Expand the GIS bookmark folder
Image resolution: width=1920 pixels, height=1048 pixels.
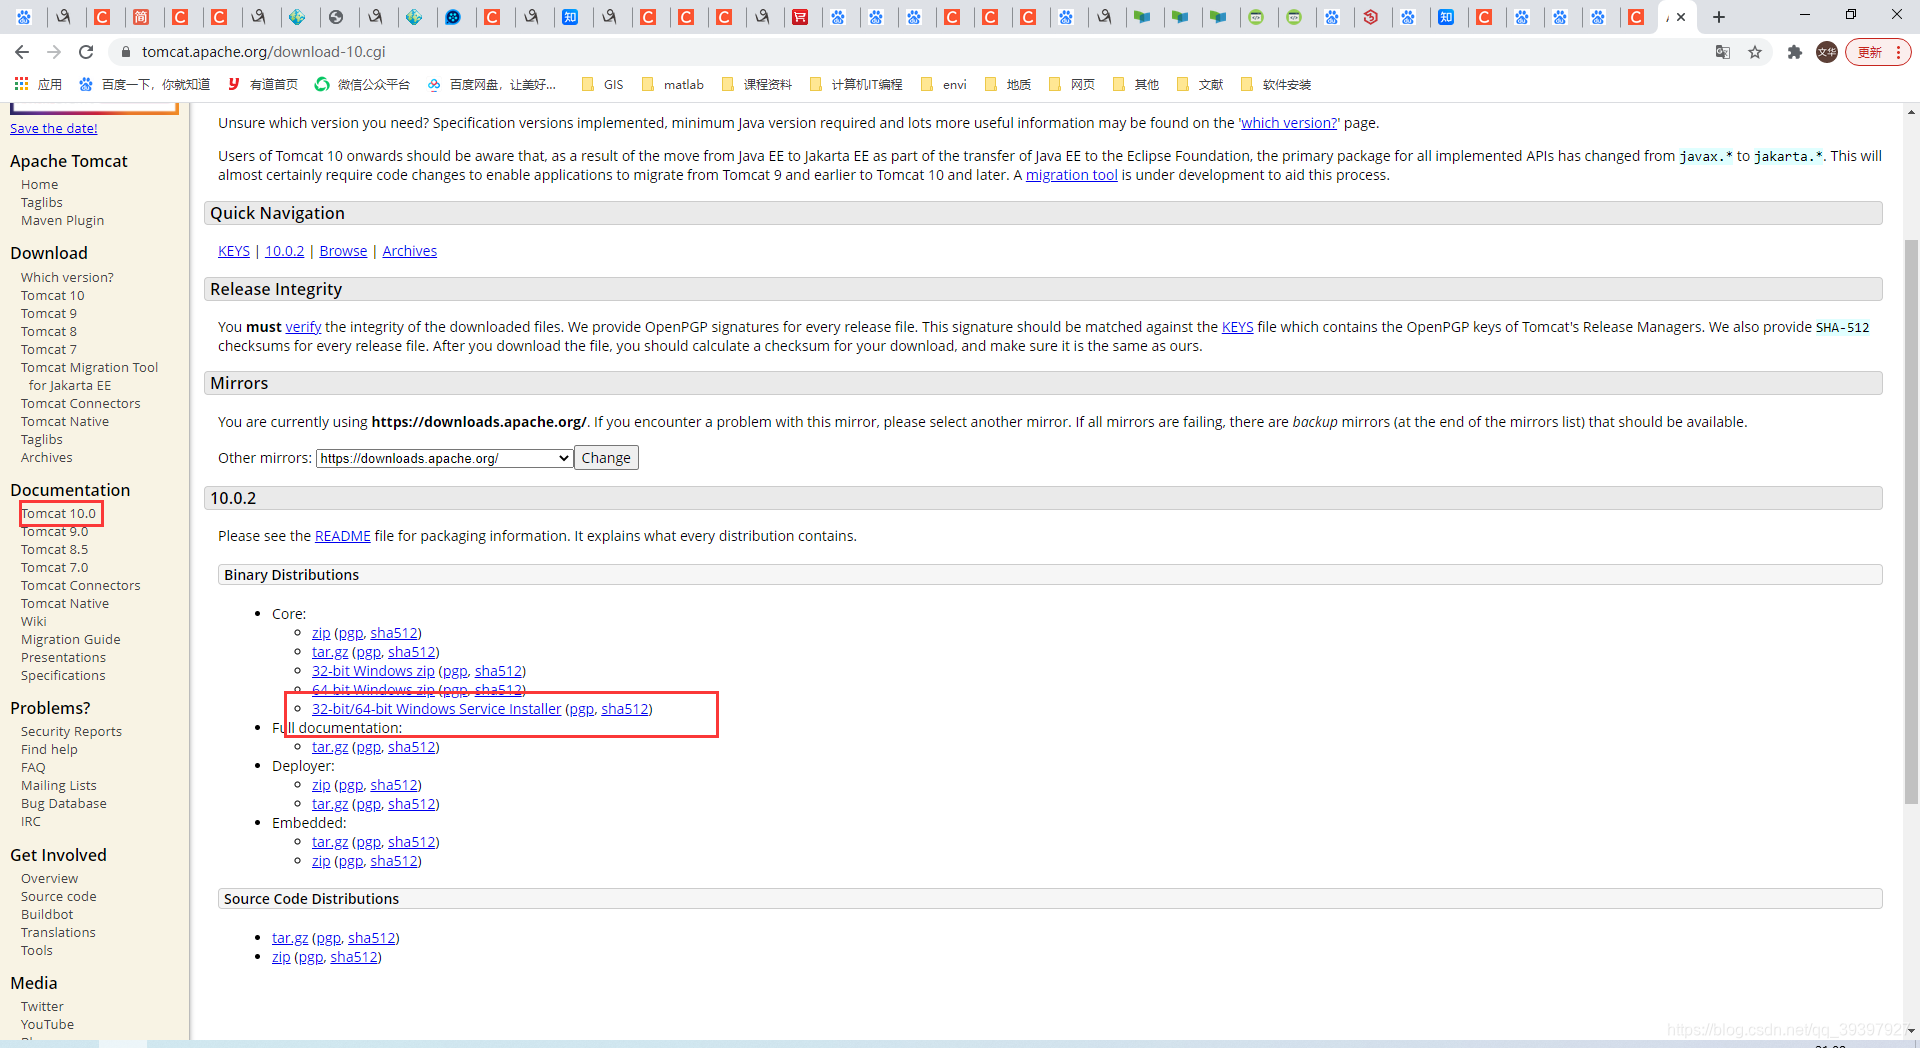click(x=602, y=84)
